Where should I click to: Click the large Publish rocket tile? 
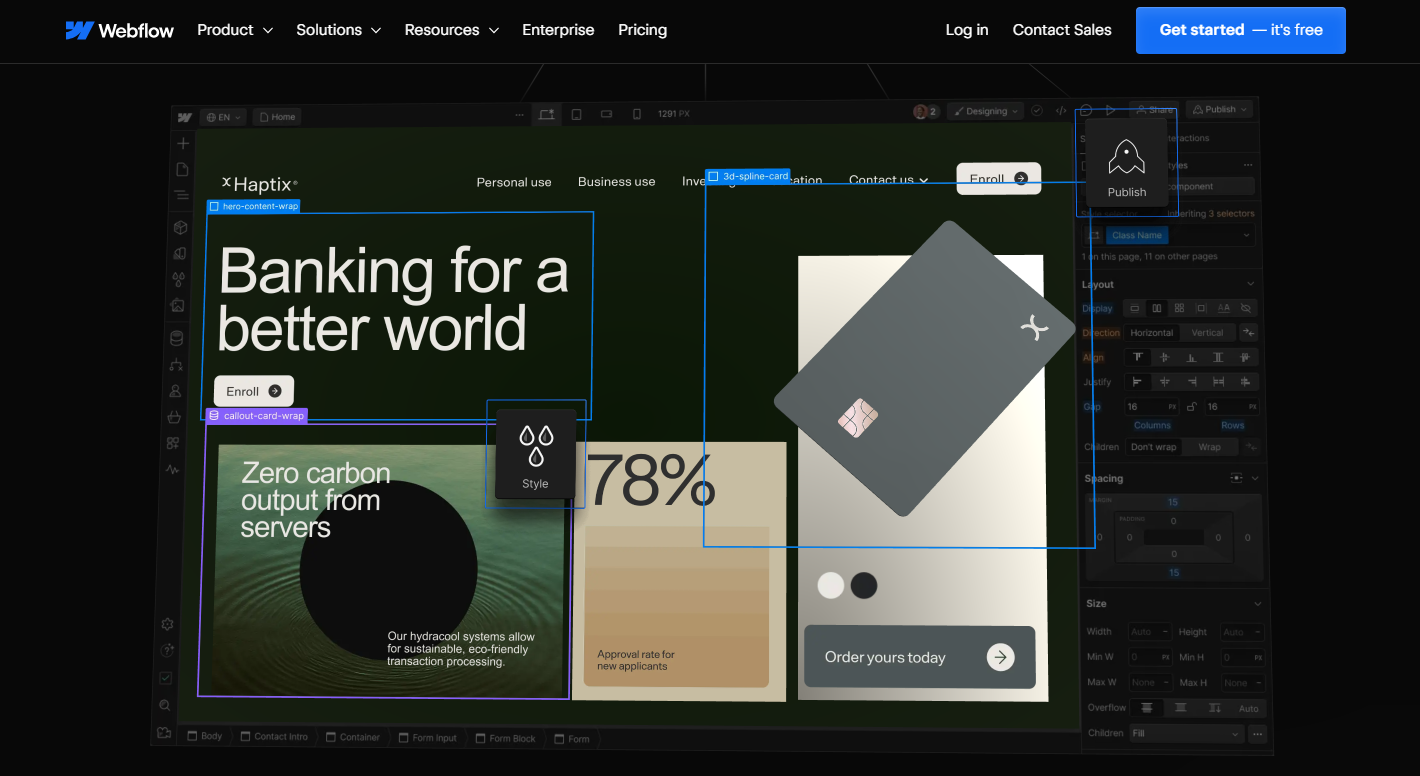click(1127, 163)
